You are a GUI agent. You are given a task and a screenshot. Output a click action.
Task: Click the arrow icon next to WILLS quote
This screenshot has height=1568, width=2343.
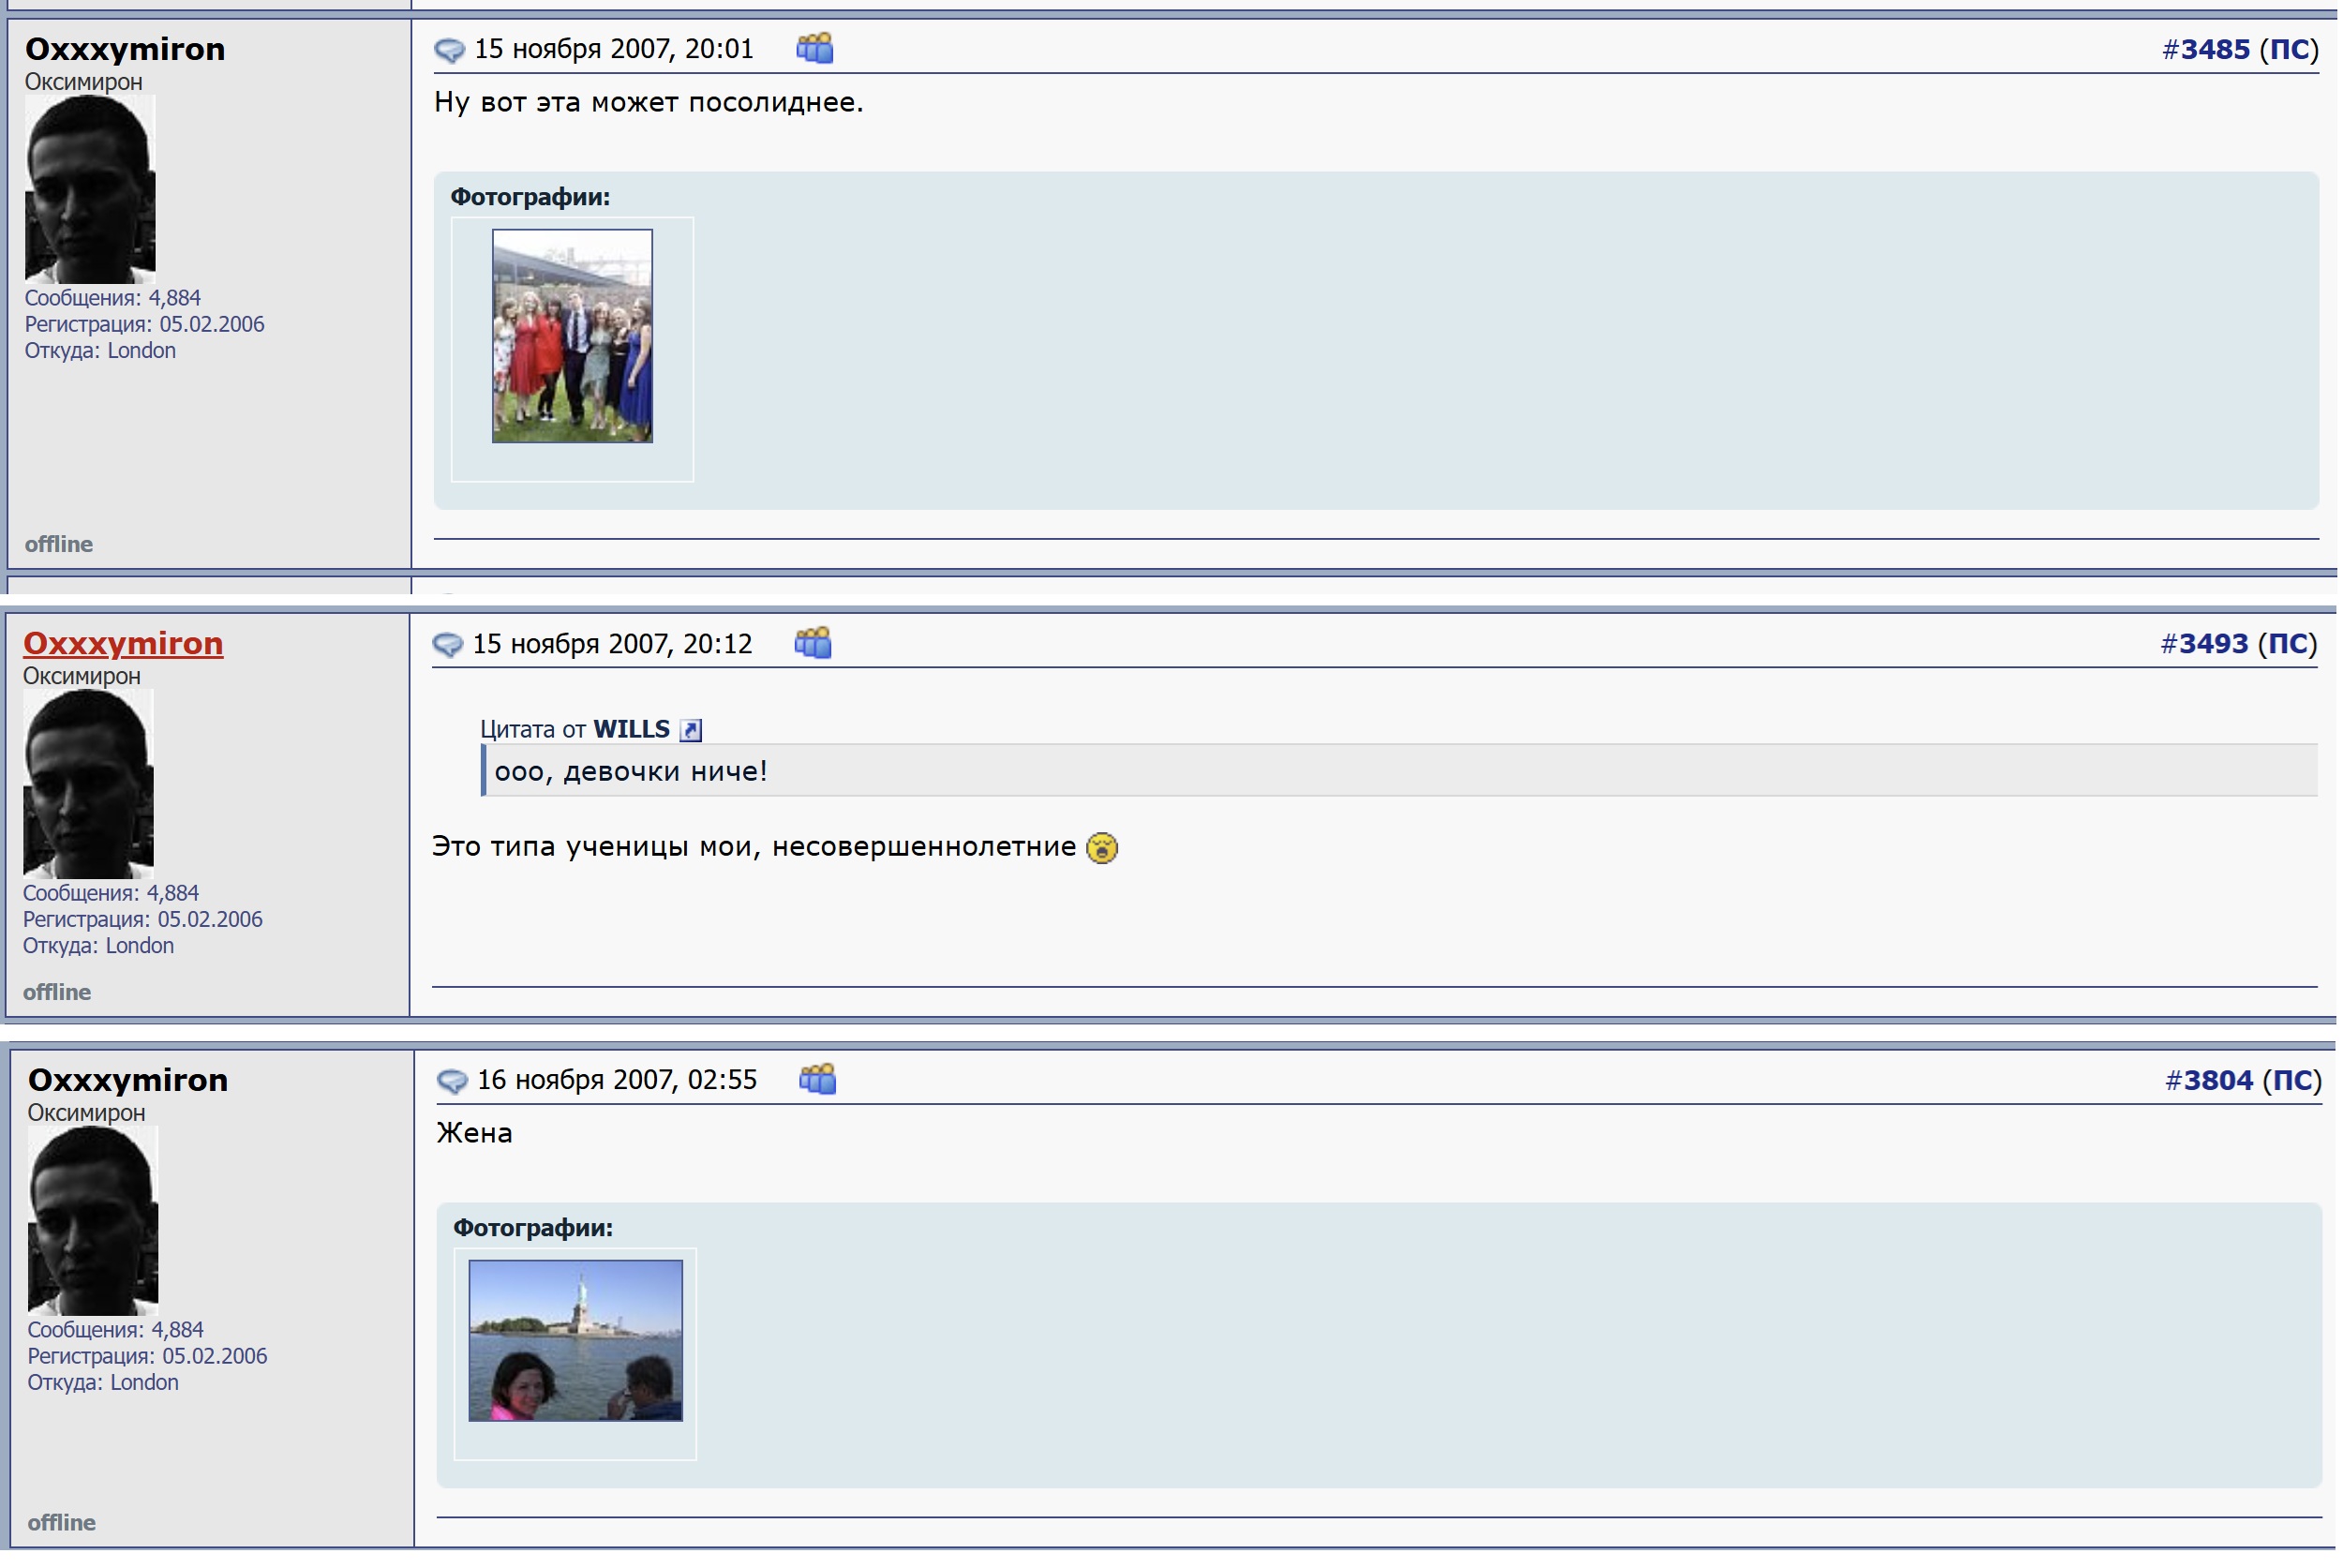point(691,731)
